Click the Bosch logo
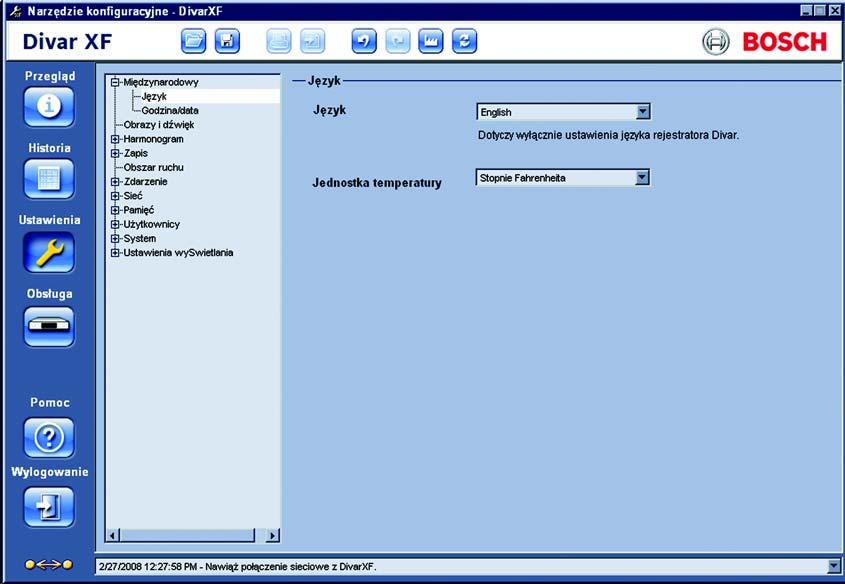 (x=765, y=41)
